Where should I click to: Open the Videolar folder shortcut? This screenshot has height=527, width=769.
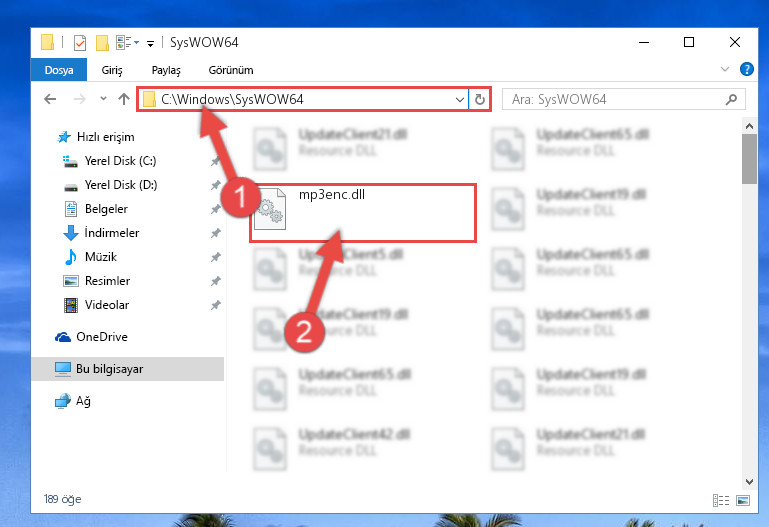pyautogui.click(x=107, y=305)
